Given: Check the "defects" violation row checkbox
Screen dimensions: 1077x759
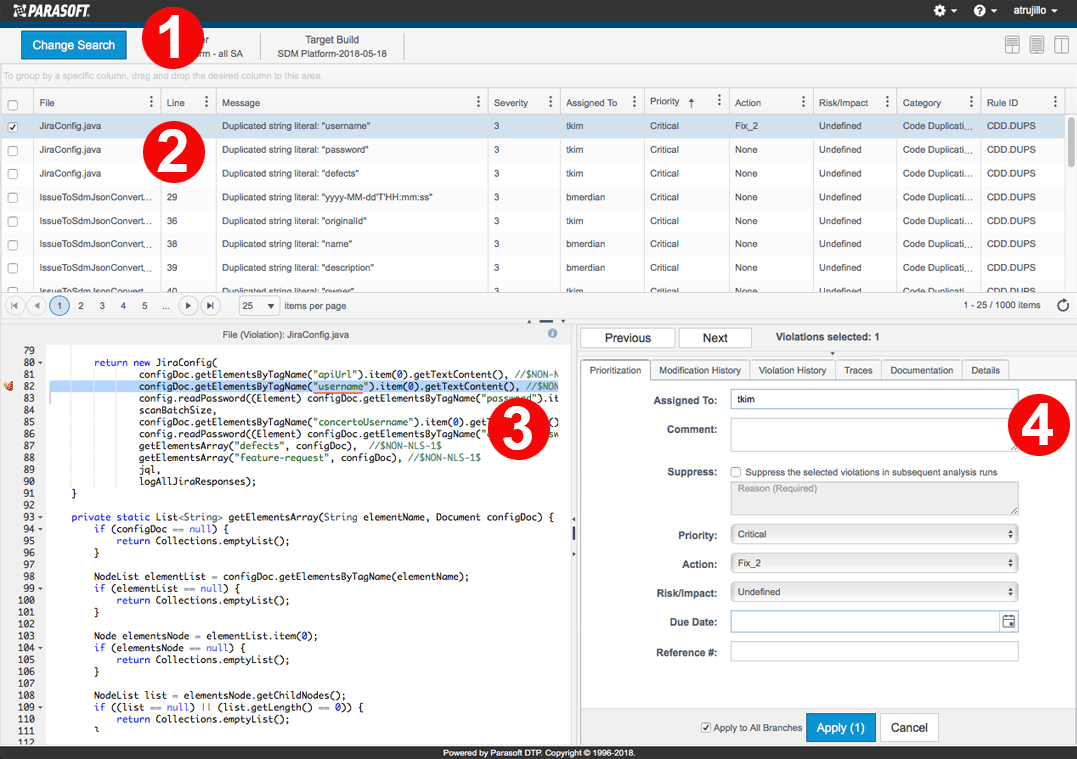Looking at the screenshot, I should tap(13, 174).
